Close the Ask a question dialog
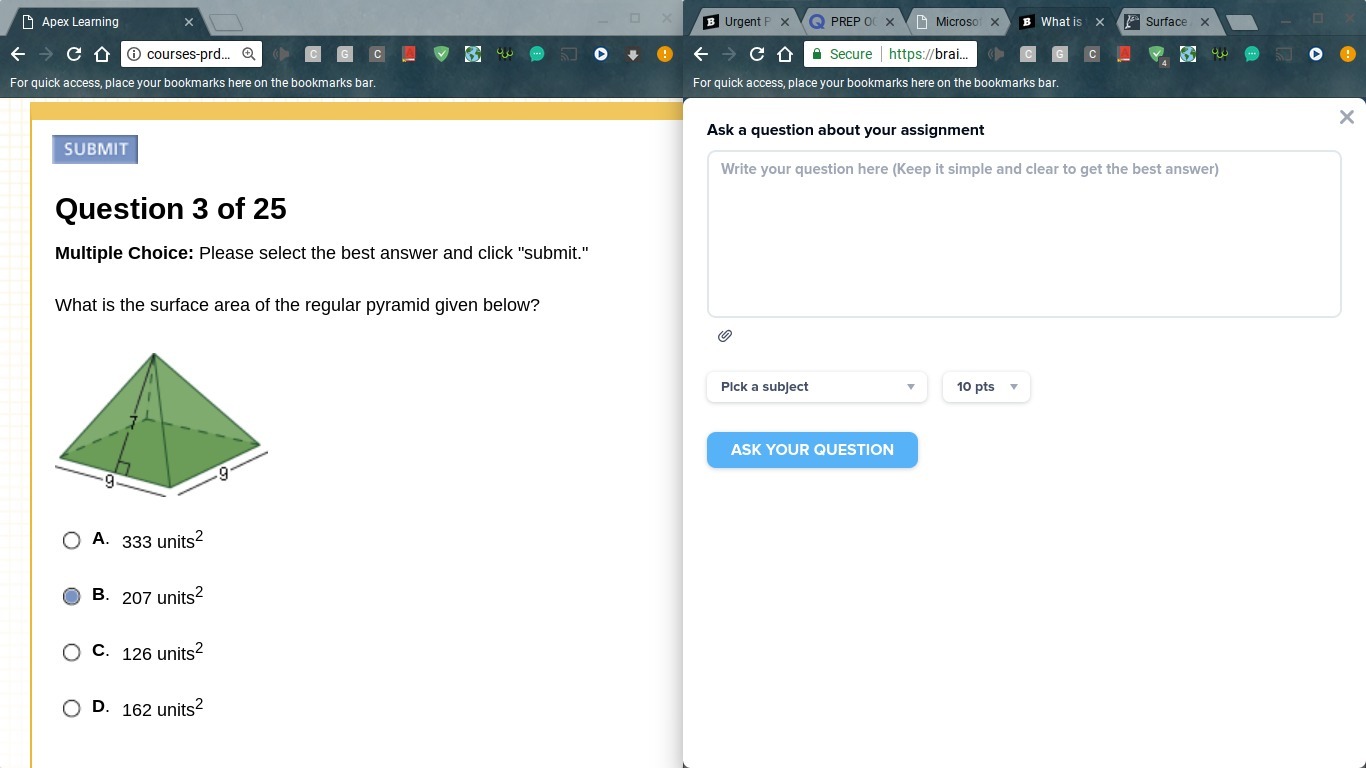Viewport: 1366px width, 768px height. pos(1346,118)
